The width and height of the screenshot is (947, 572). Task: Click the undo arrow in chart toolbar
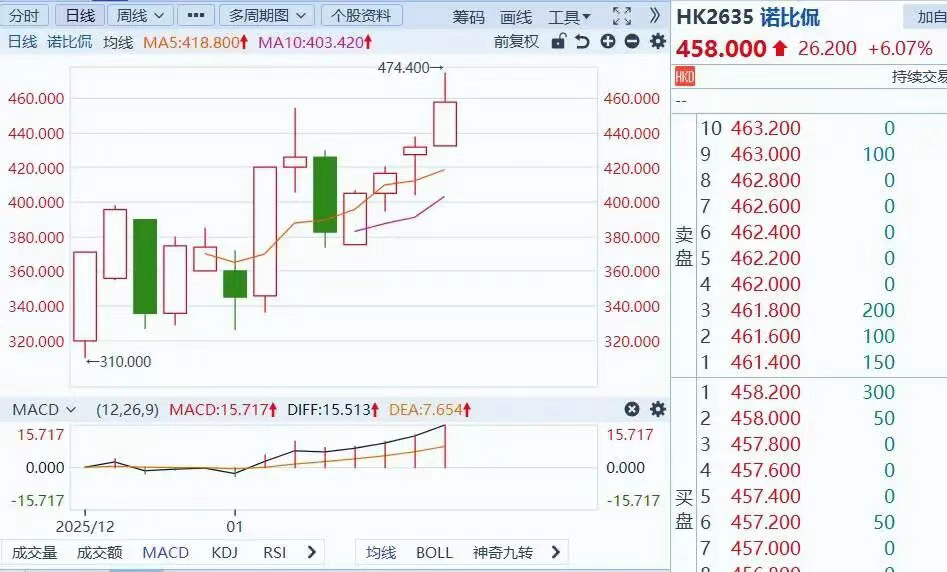pyautogui.click(x=584, y=41)
